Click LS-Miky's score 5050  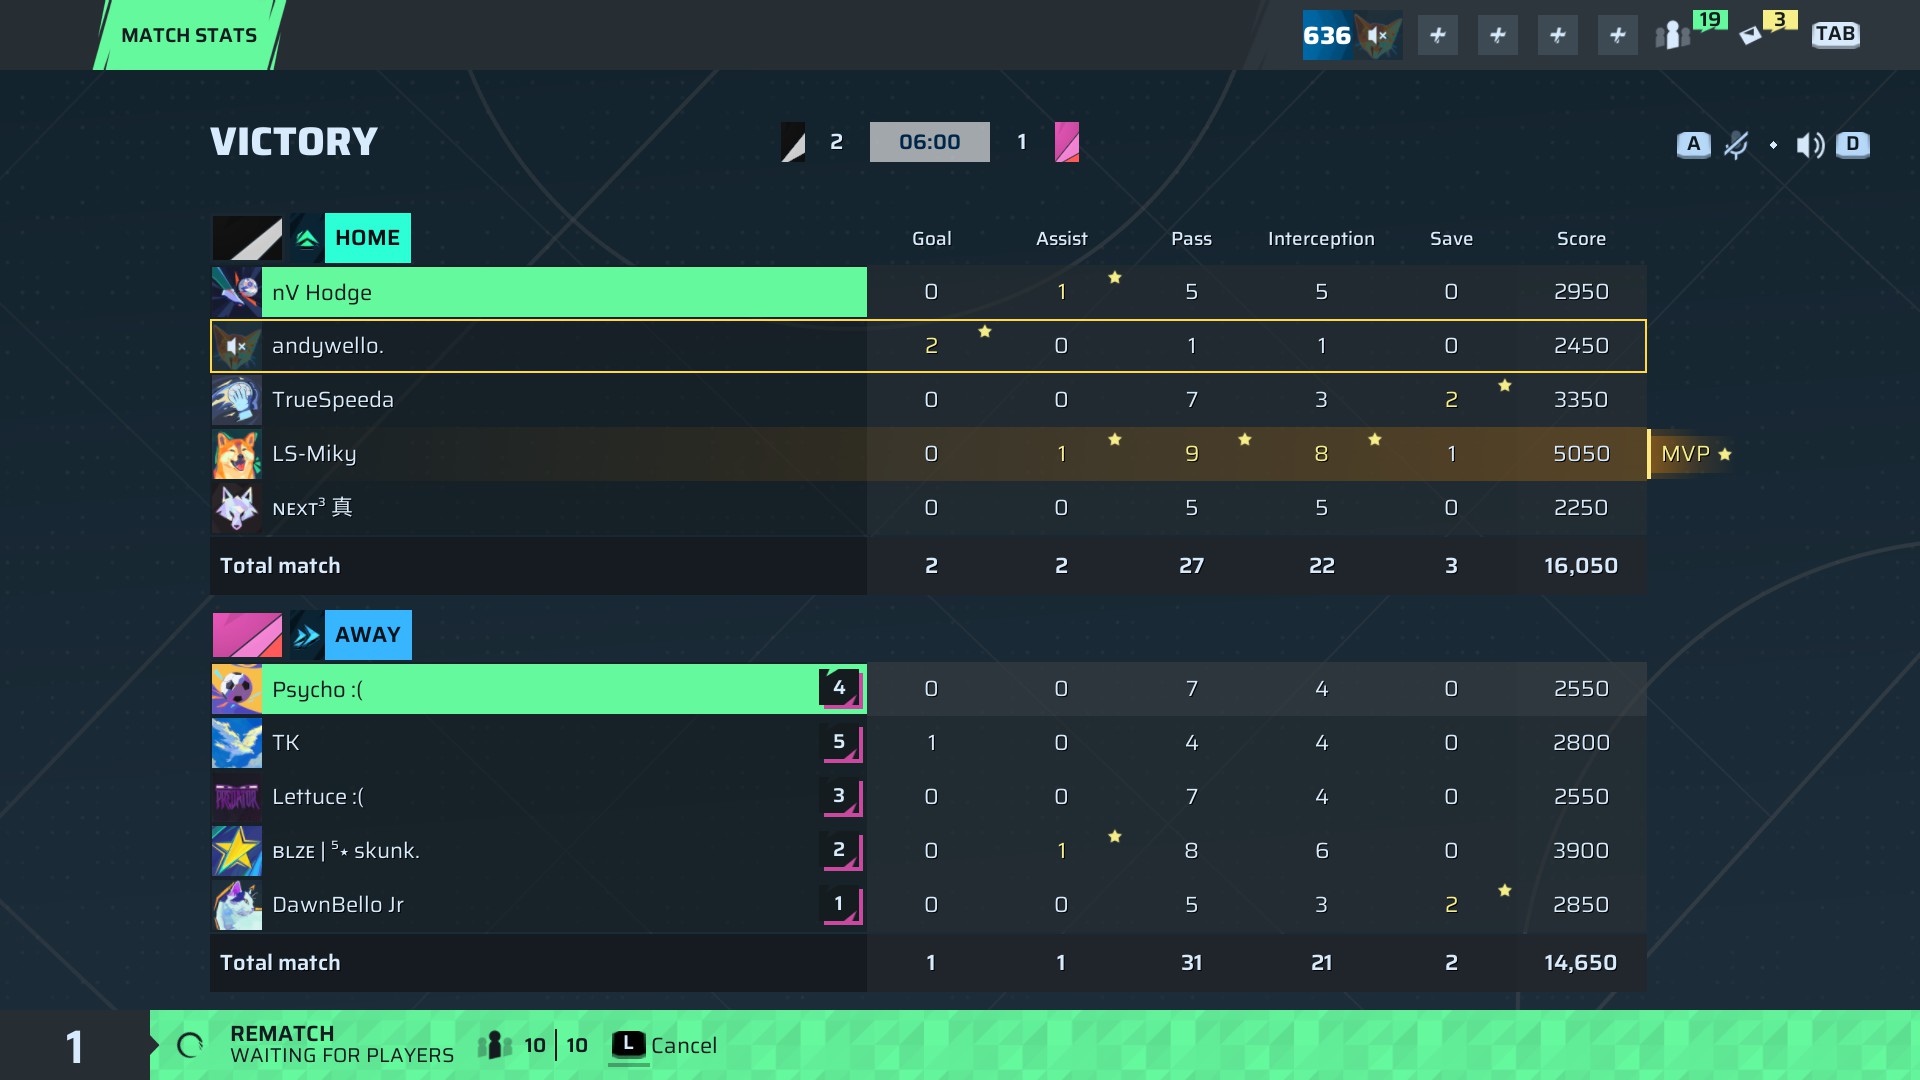(x=1581, y=454)
